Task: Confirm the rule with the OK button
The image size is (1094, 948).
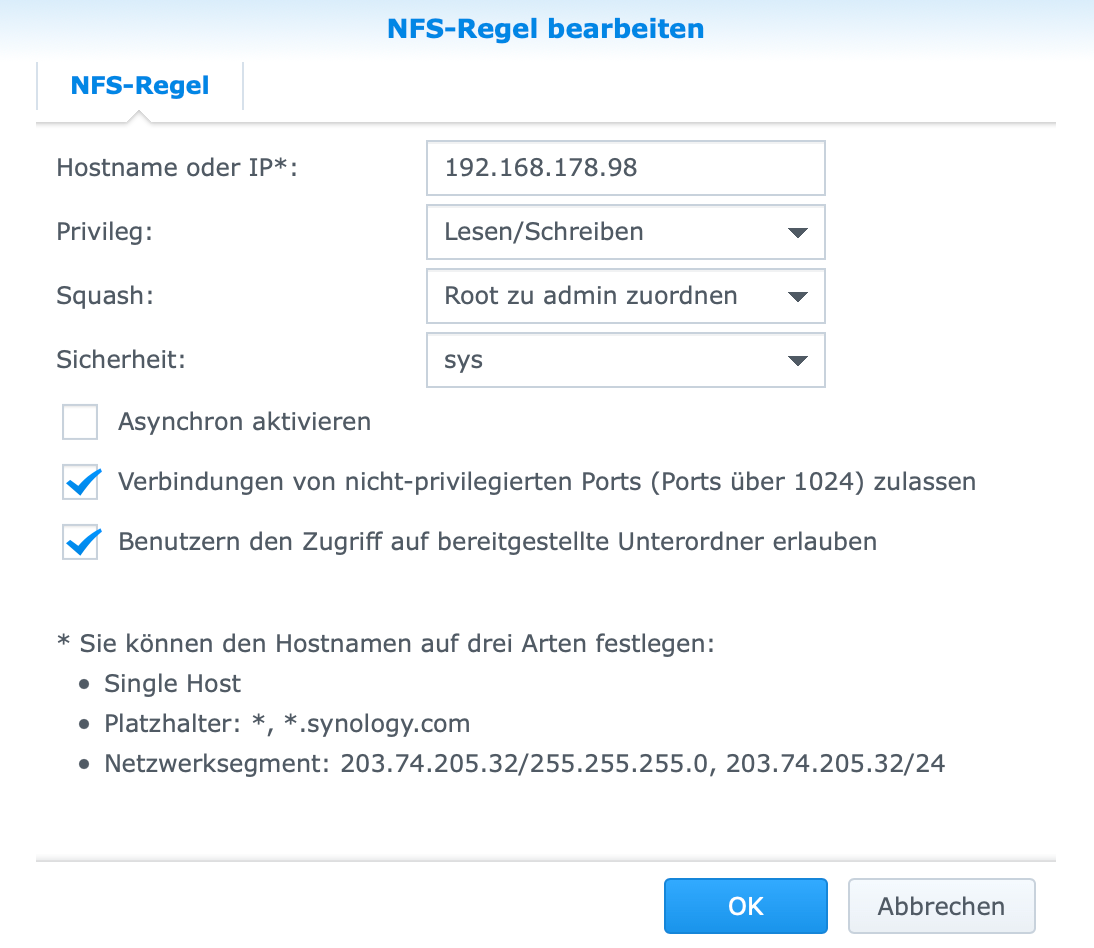Action: [745, 906]
